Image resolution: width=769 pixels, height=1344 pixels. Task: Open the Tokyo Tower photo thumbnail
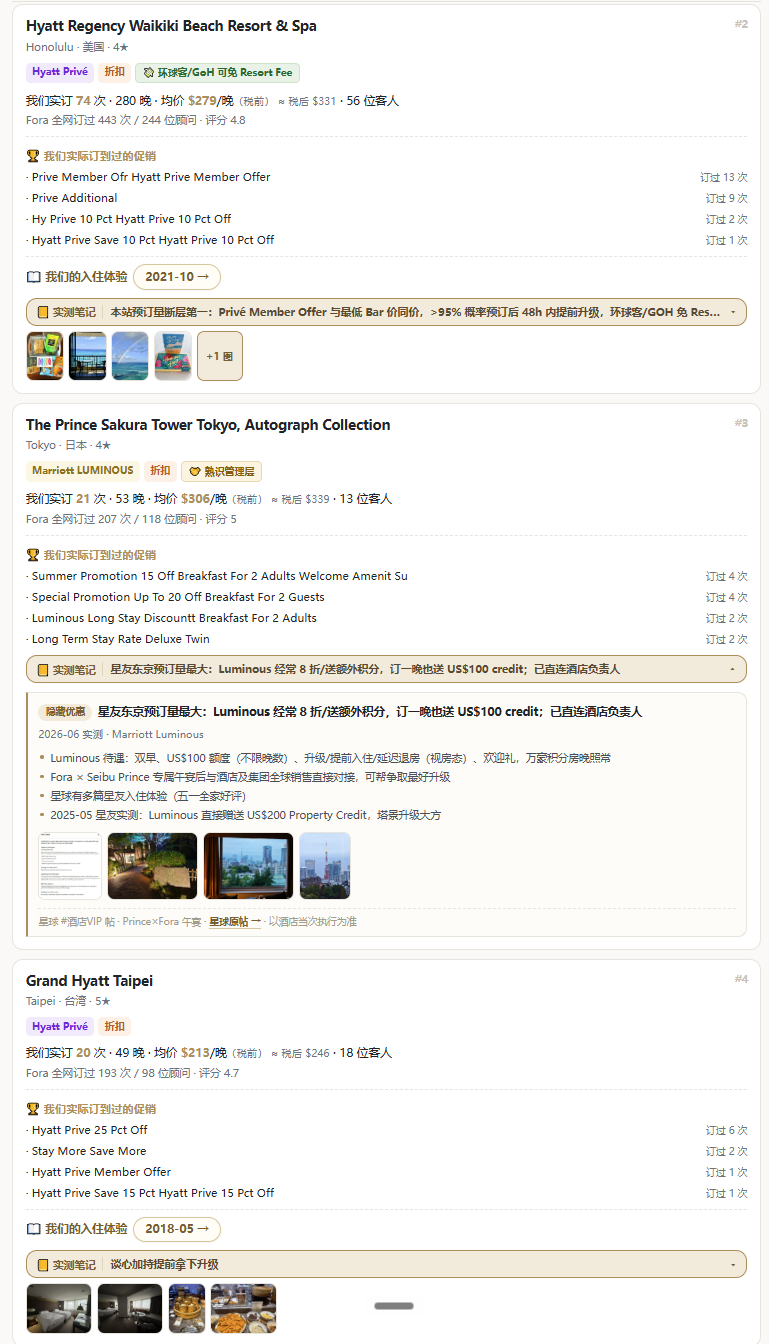coord(325,866)
